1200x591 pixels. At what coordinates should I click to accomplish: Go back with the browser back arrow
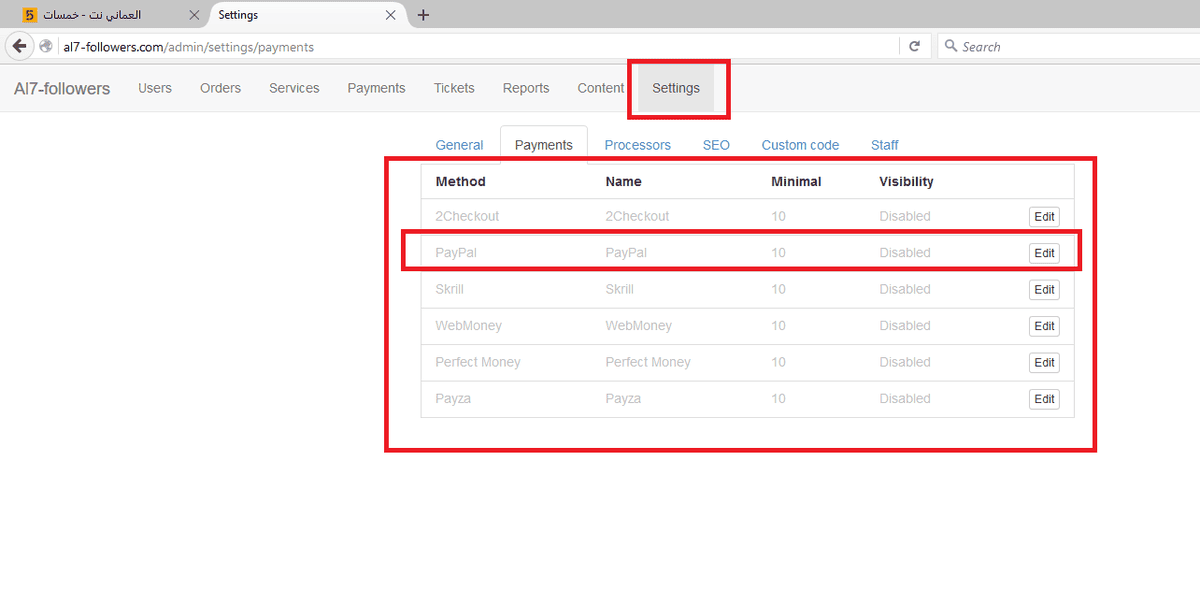click(x=19, y=46)
